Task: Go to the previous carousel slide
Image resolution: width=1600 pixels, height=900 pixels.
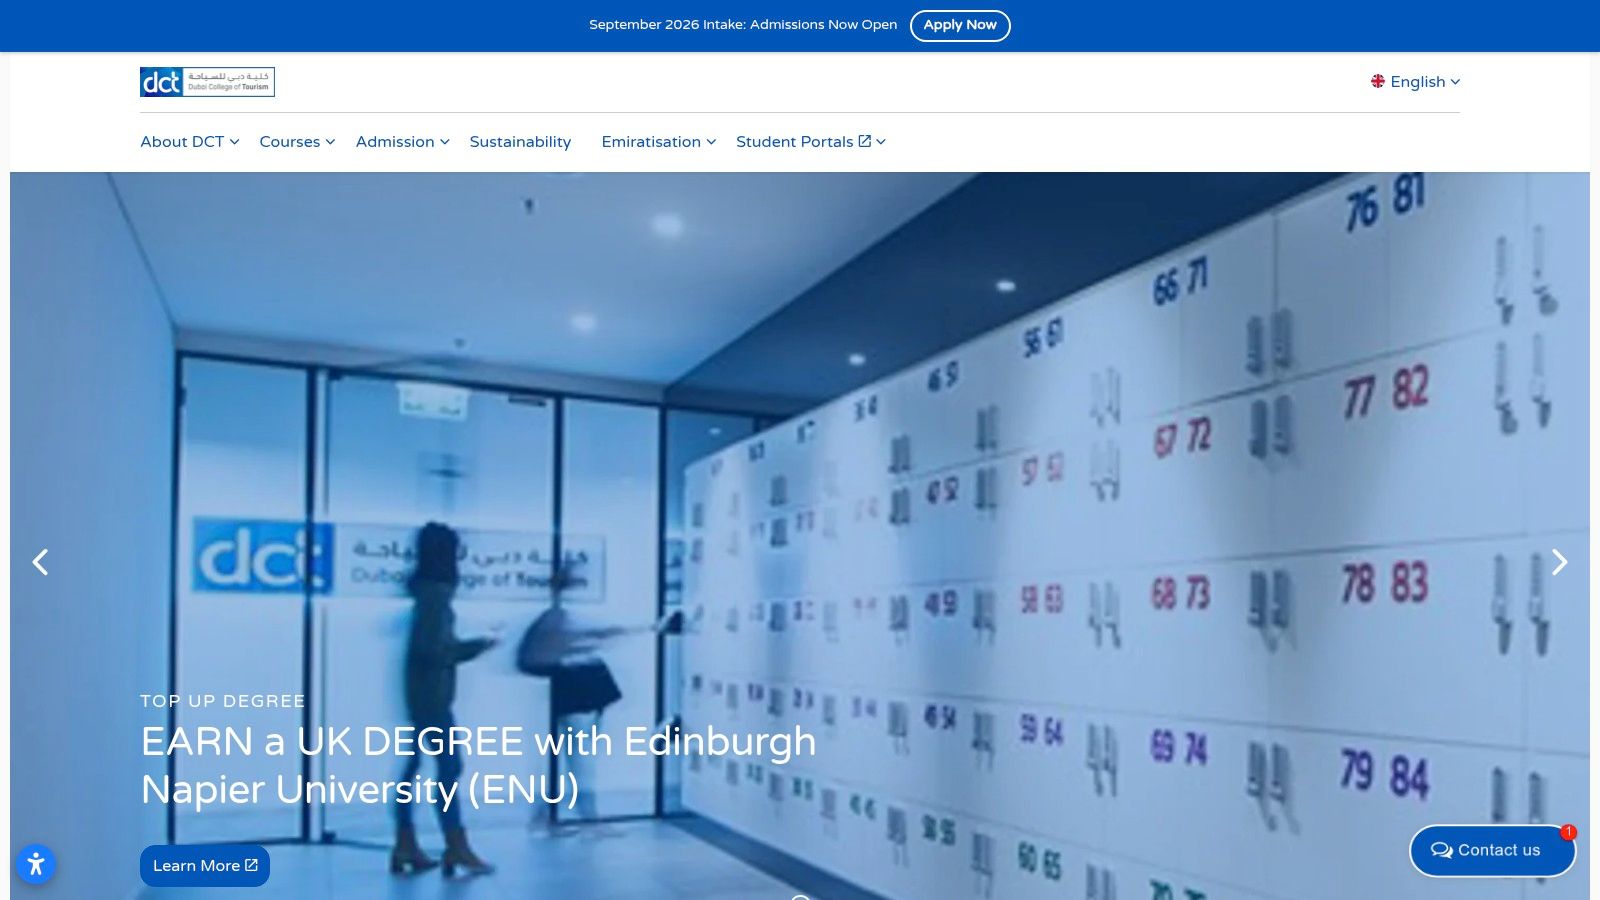Action: (x=40, y=562)
